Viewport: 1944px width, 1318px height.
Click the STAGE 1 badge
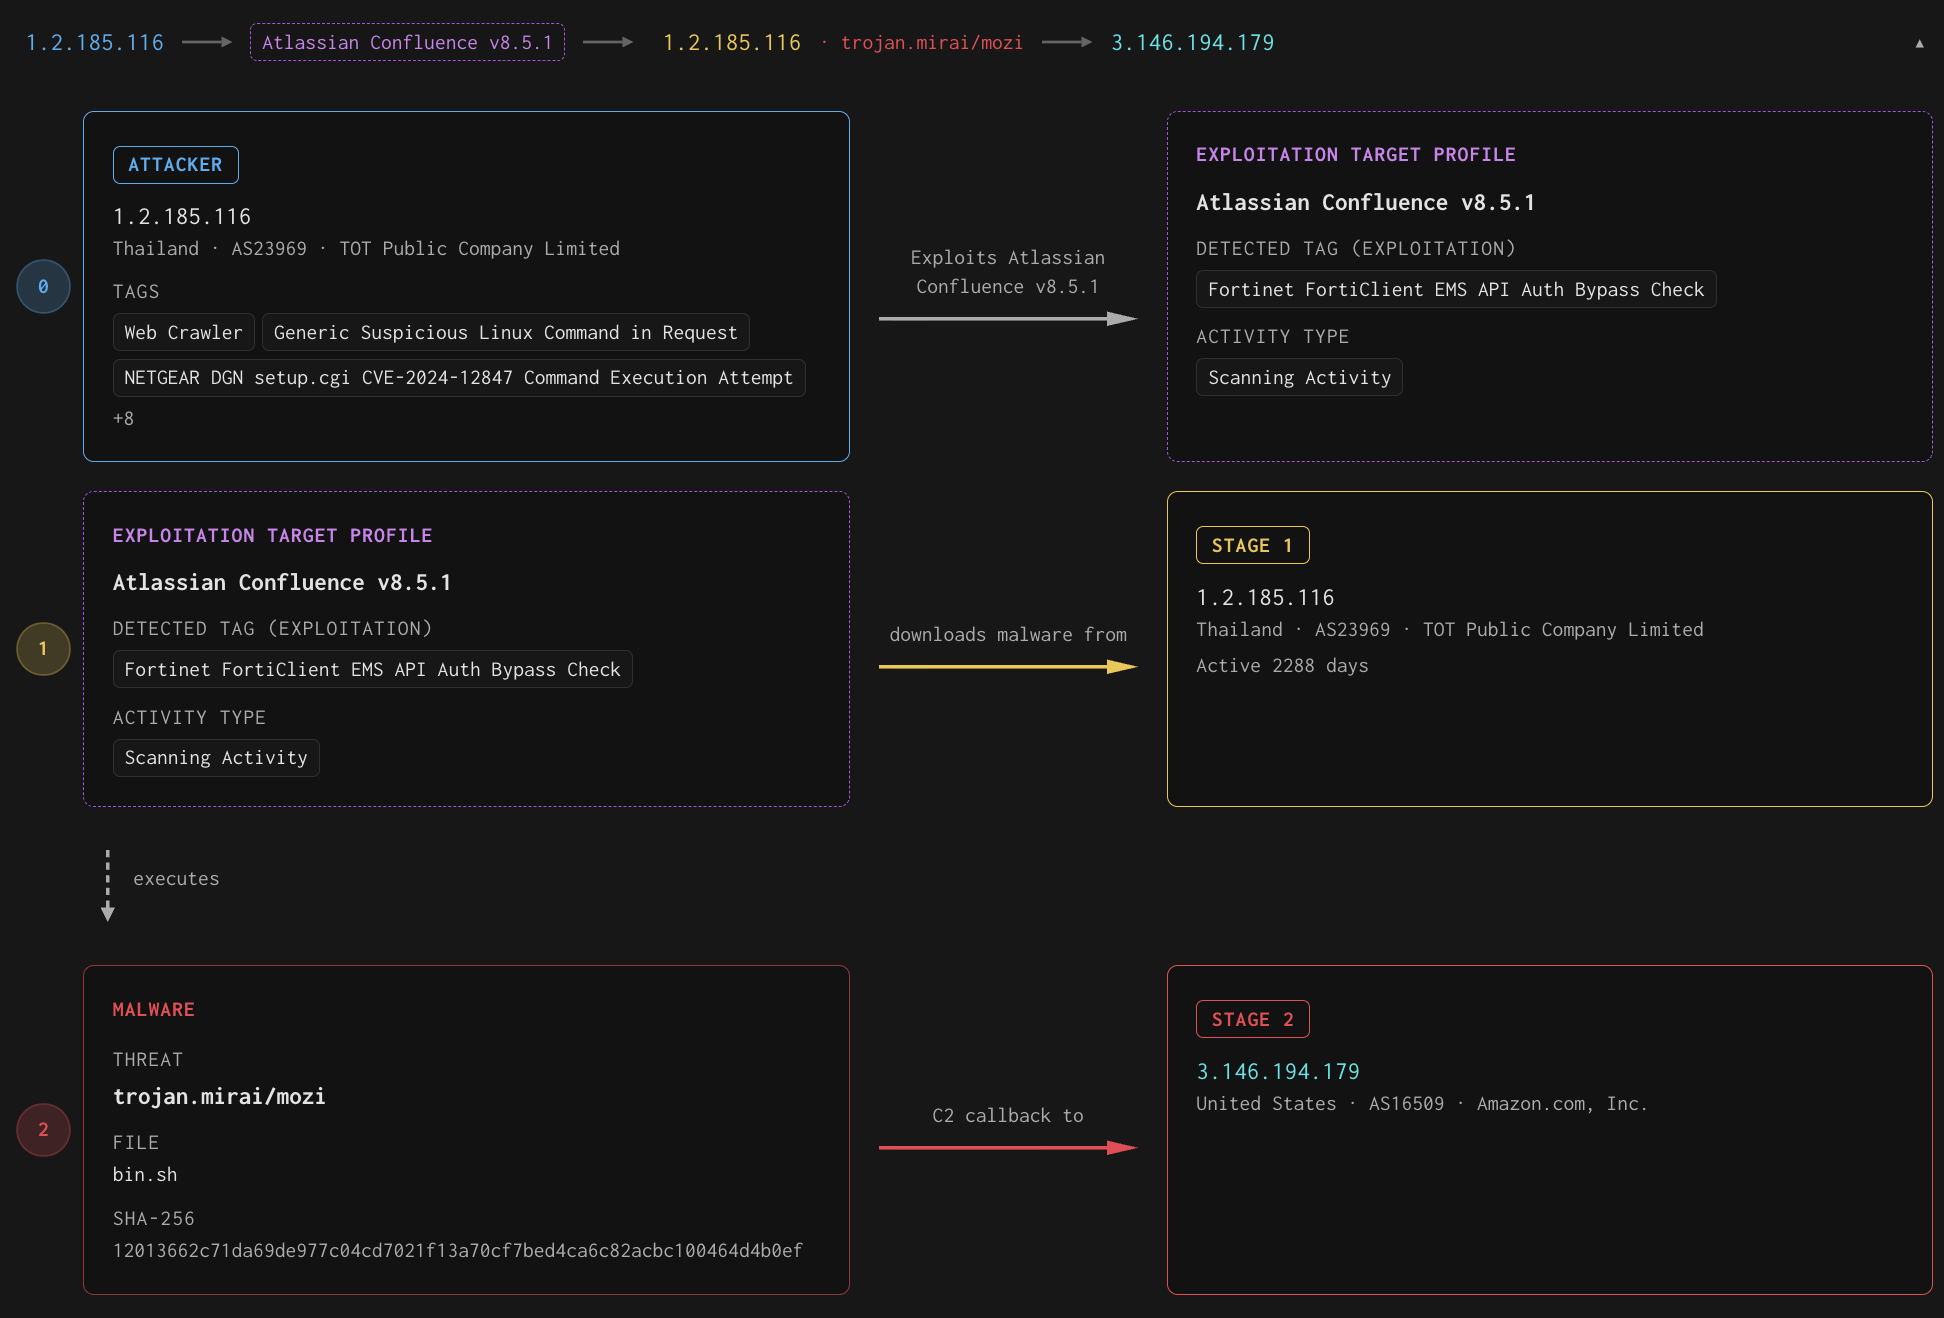click(x=1253, y=545)
